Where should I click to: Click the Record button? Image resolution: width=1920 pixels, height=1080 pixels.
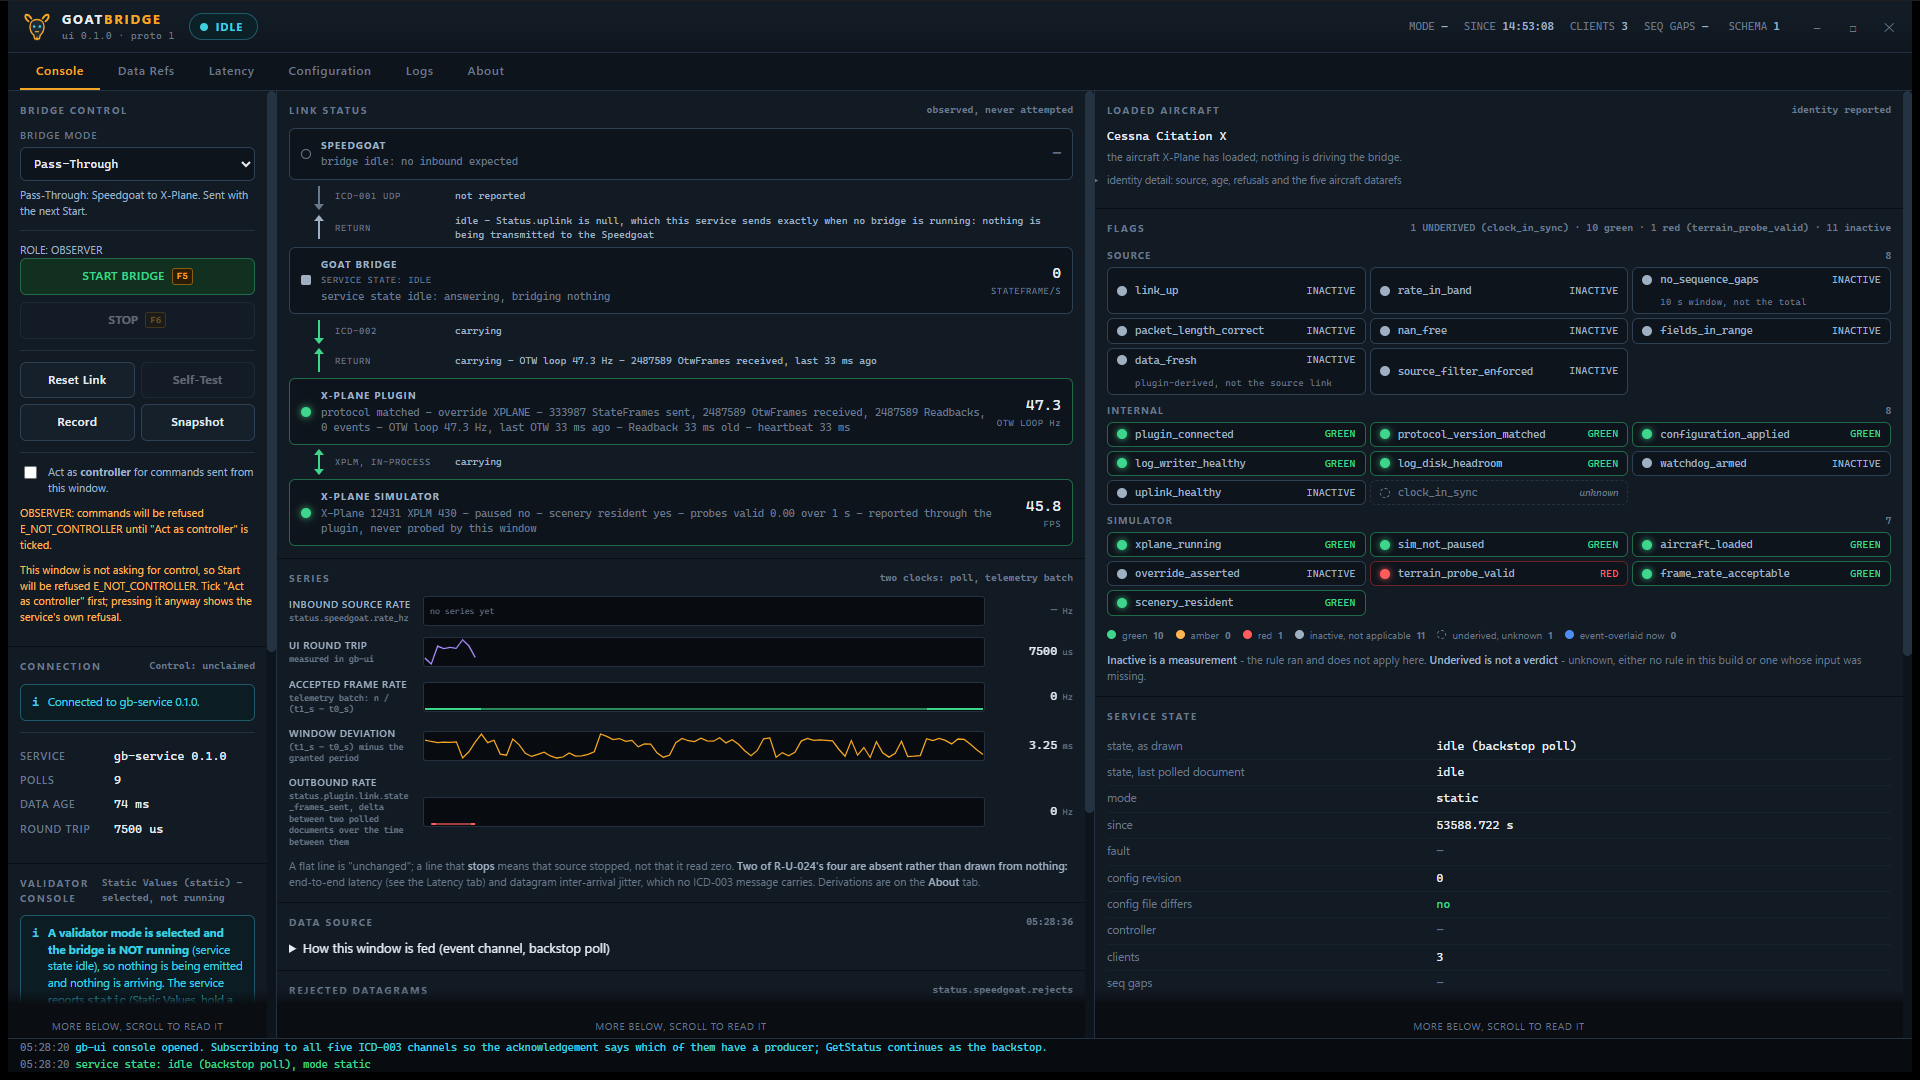coord(77,423)
